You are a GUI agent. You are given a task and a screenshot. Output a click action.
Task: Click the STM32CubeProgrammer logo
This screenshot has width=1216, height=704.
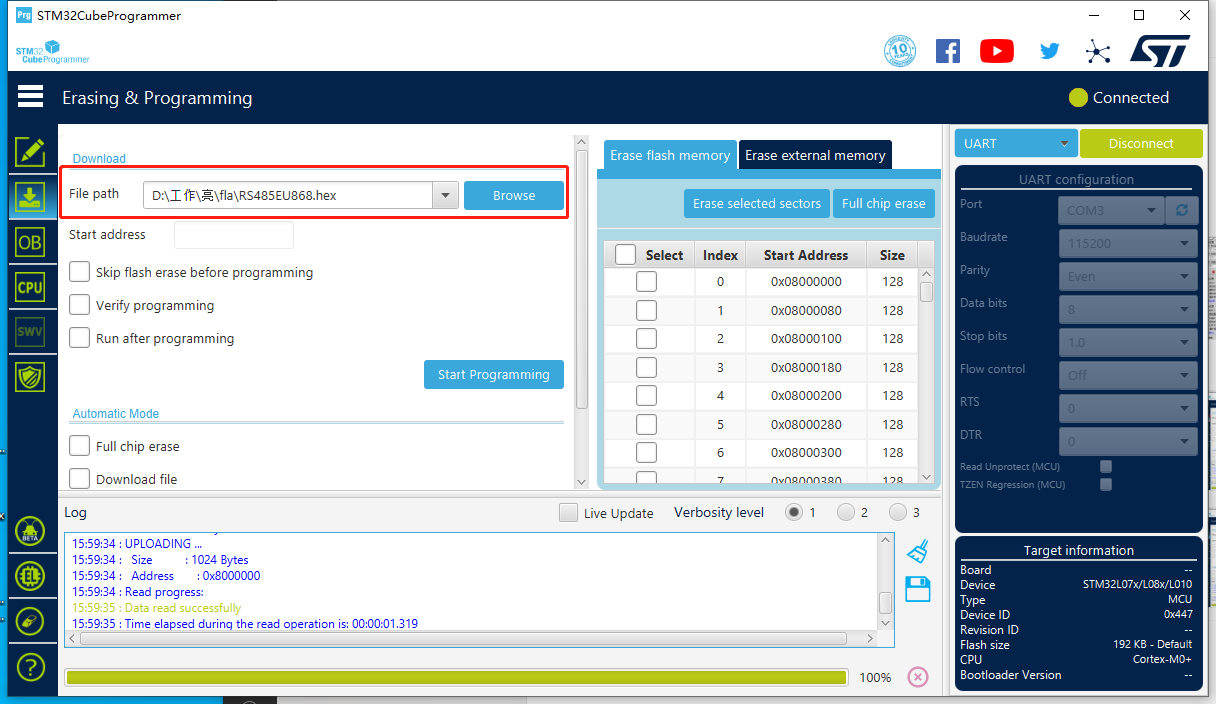point(52,52)
